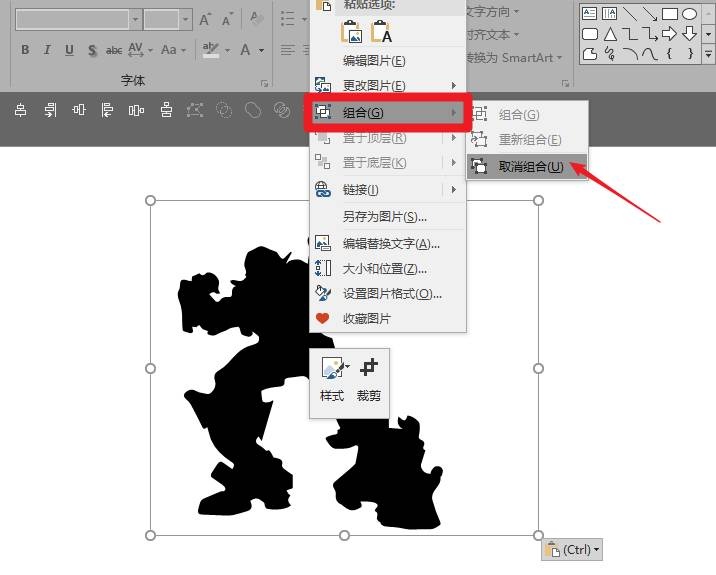Open the paragraph group dialog launcher
This screenshot has height=575, width=716.
(566, 83)
